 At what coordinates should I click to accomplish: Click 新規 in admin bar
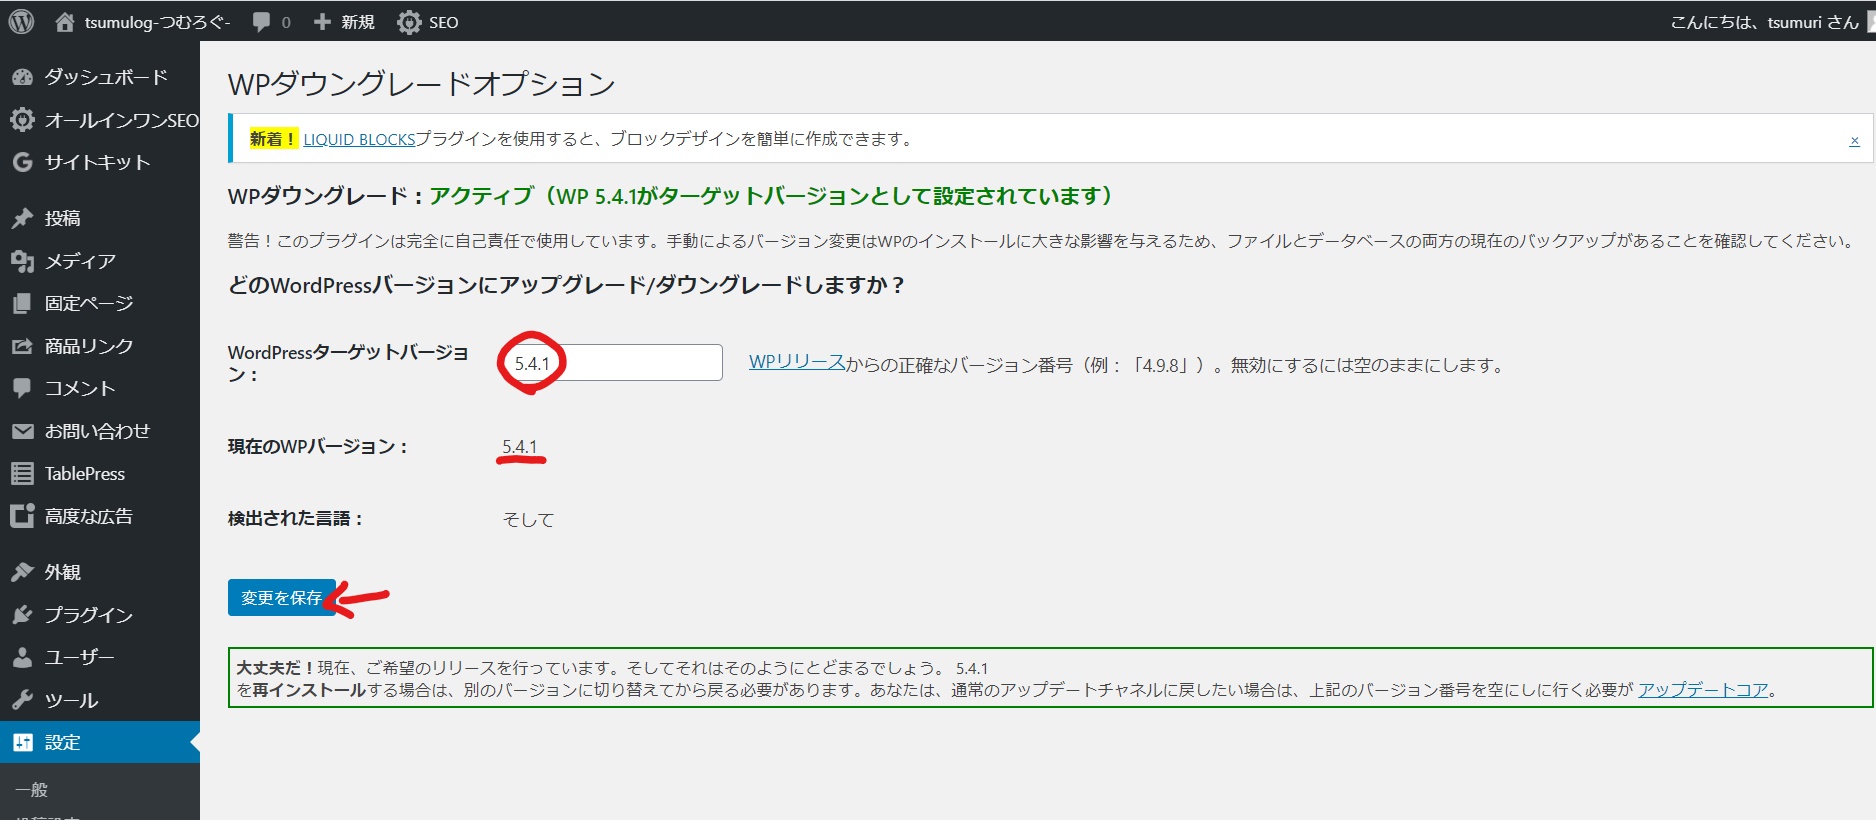(358, 22)
